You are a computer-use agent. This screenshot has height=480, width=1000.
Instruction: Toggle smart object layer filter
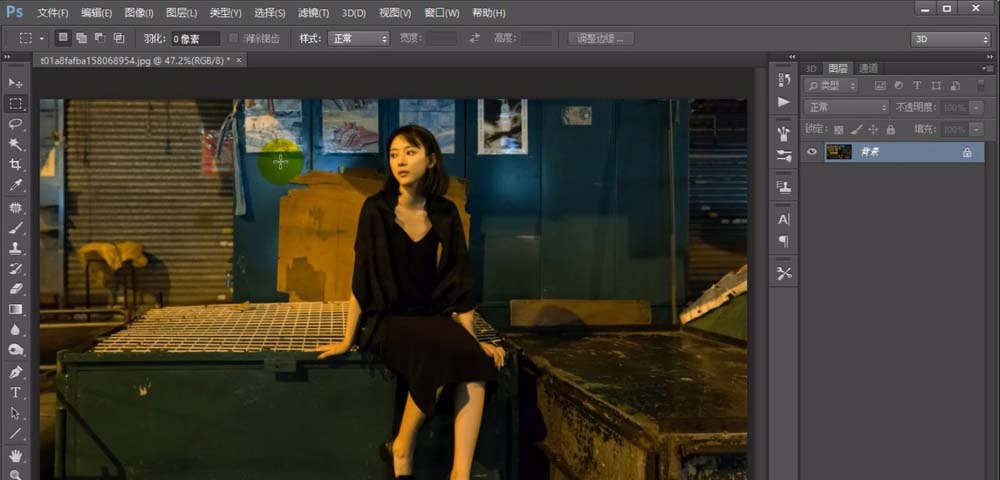pyautogui.click(x=955, y=85)
